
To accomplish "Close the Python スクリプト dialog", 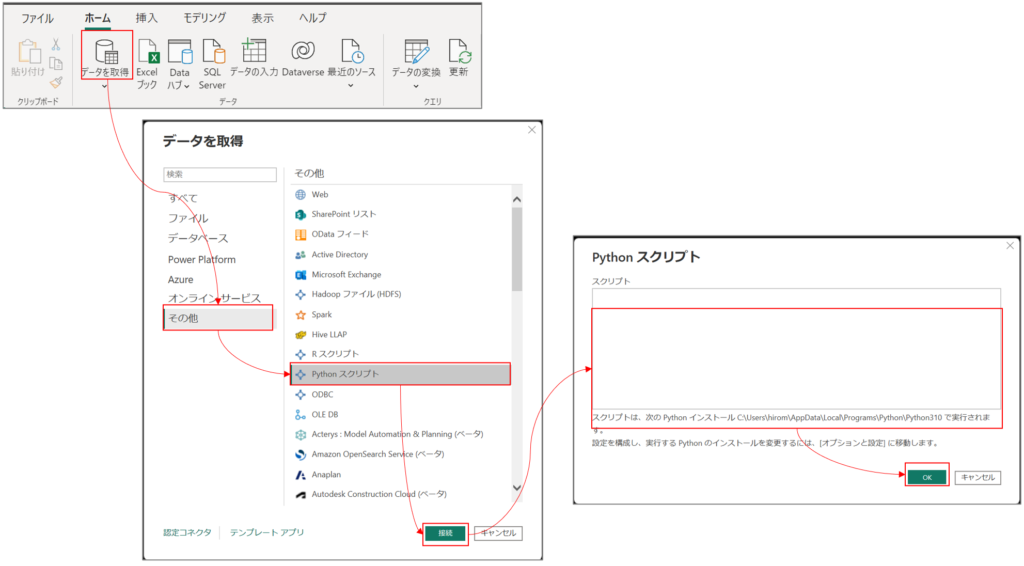I will (1010, 245).
